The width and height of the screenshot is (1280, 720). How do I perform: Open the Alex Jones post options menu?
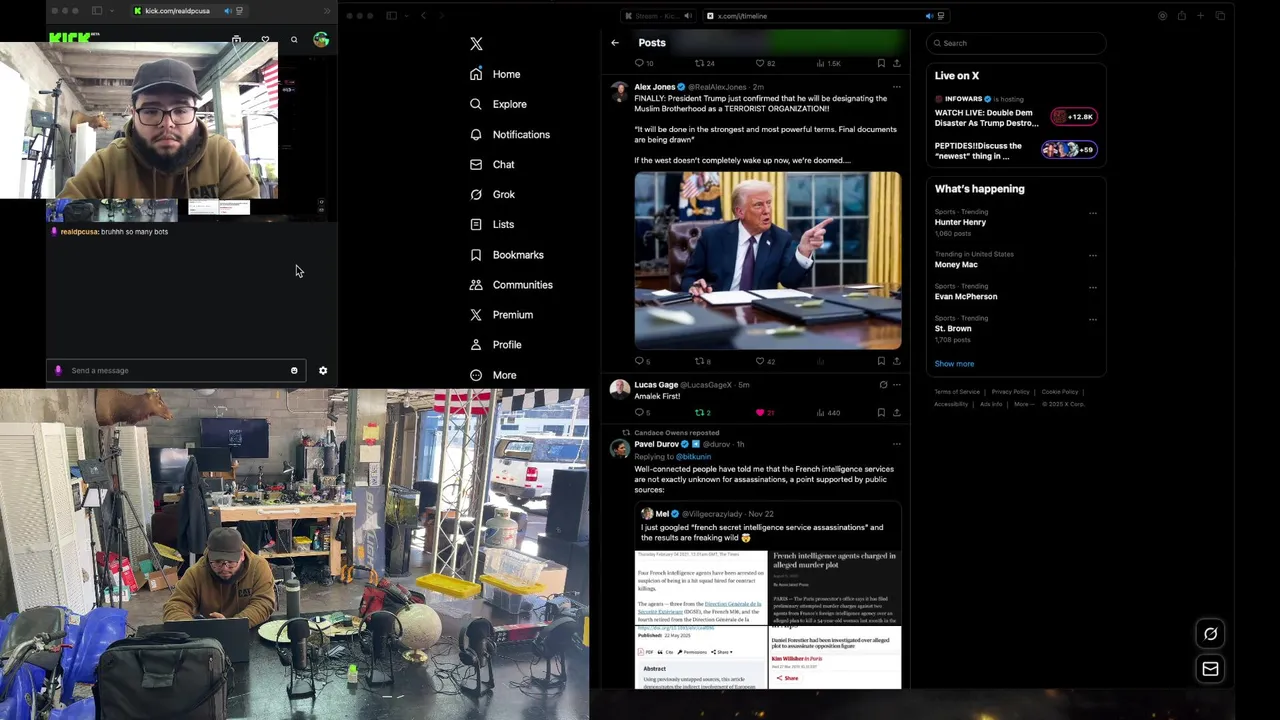click(896, 87)
